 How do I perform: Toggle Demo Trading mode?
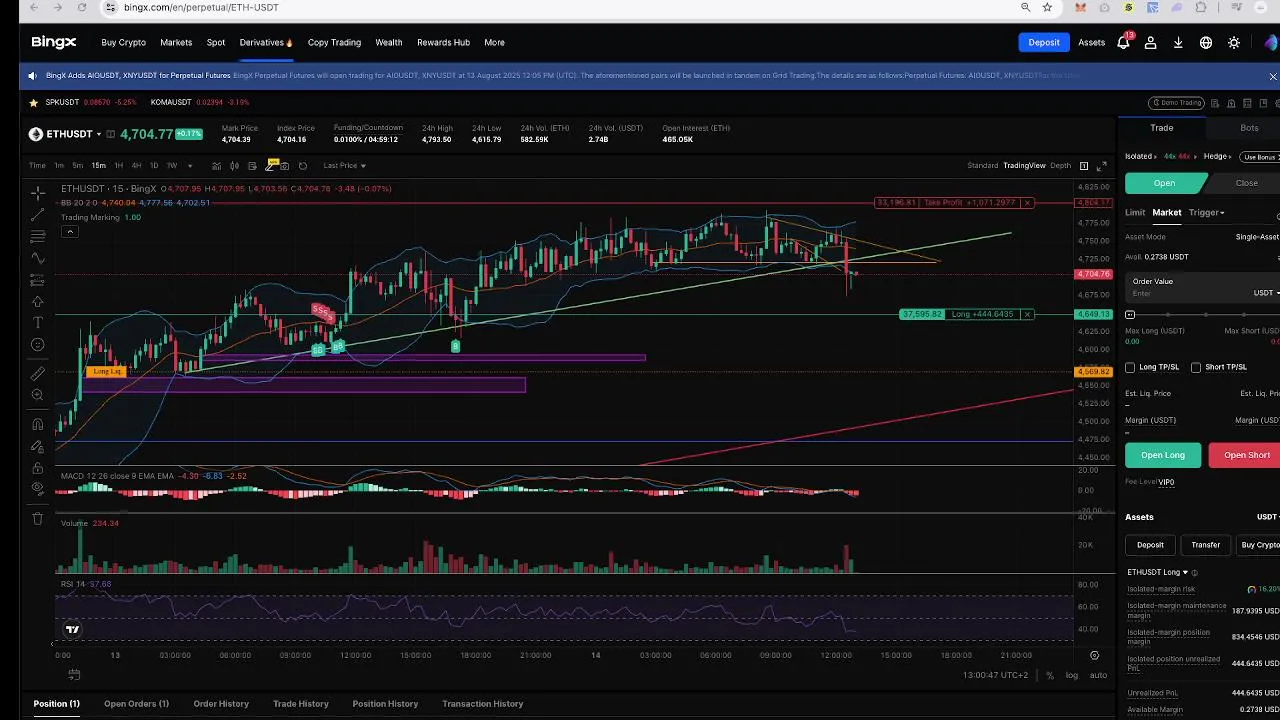pyautogui.click(x=1176, y=102)
